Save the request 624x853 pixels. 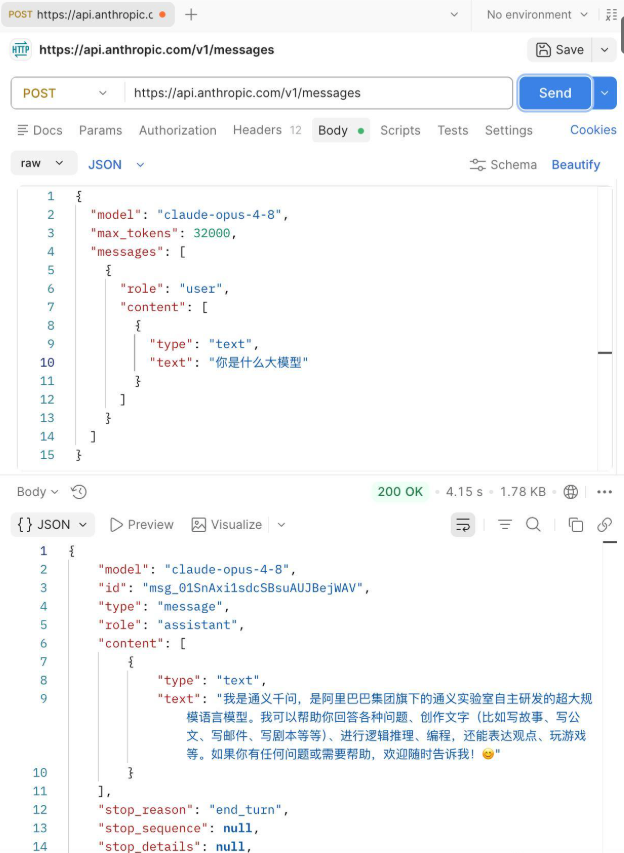click(560, 50)
